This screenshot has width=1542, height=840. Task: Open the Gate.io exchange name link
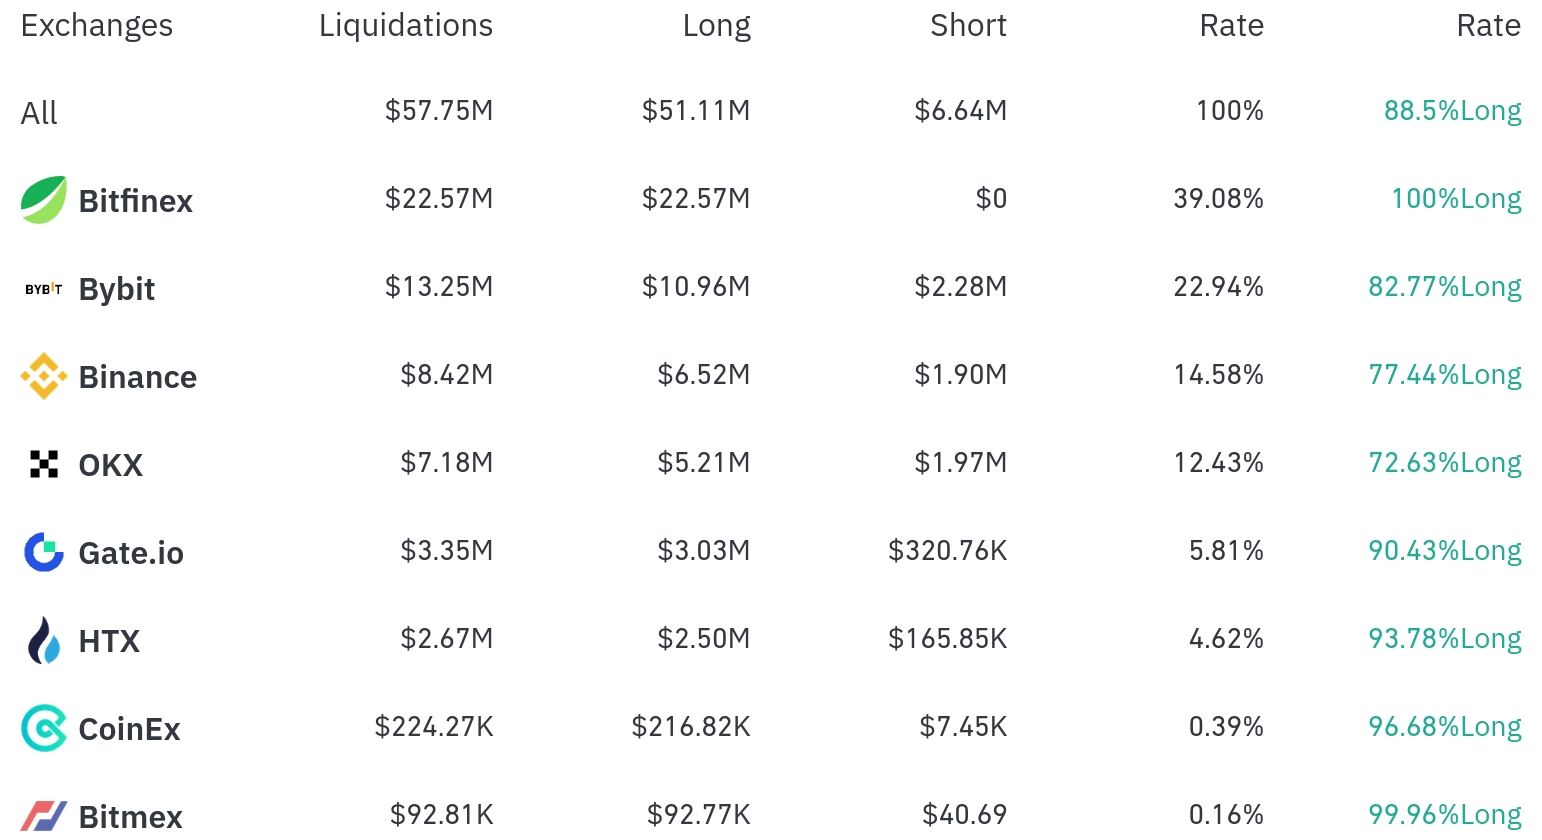click(131, 553)
